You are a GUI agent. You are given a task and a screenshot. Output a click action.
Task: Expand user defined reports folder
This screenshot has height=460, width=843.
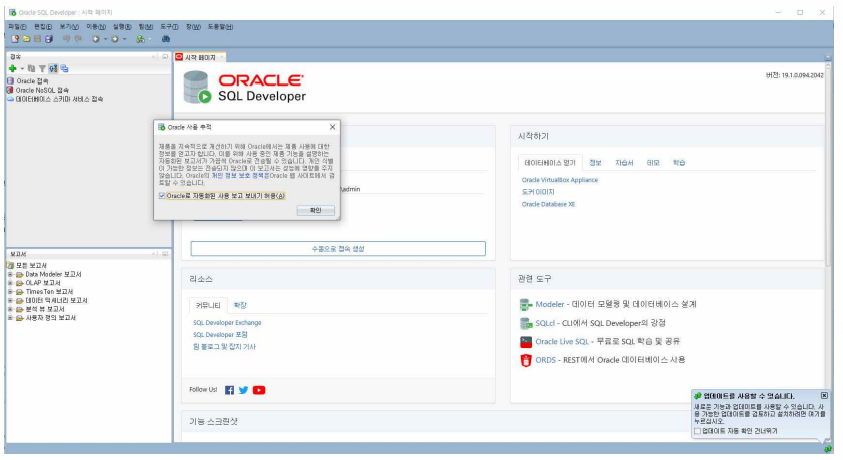coord(10,318)
